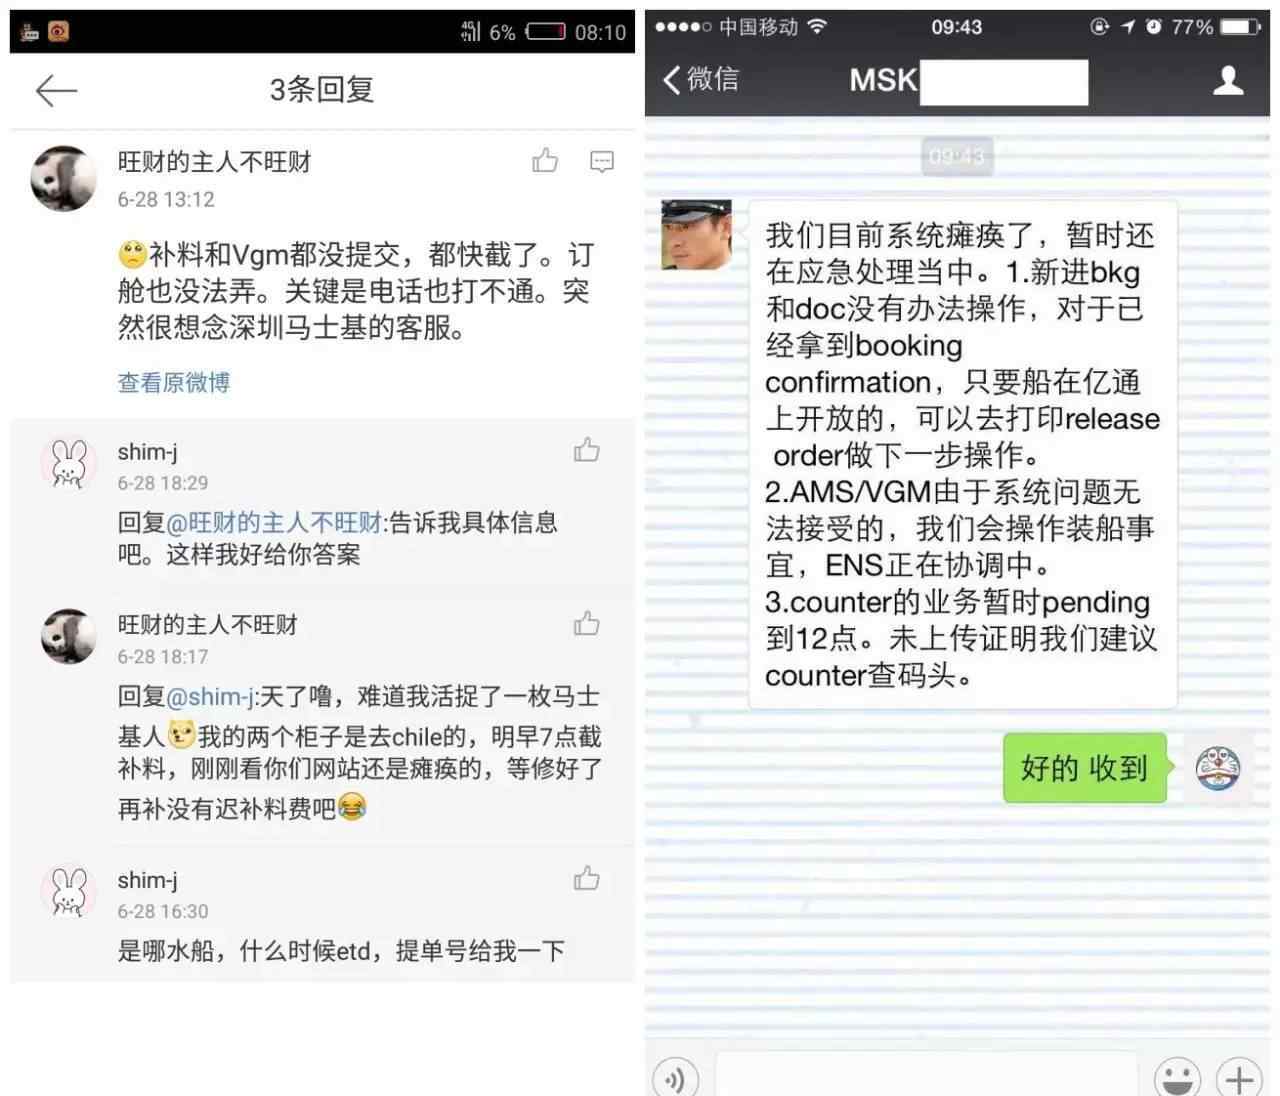Like the 6-28 18:17 reply about Chile

coord(586,624)
